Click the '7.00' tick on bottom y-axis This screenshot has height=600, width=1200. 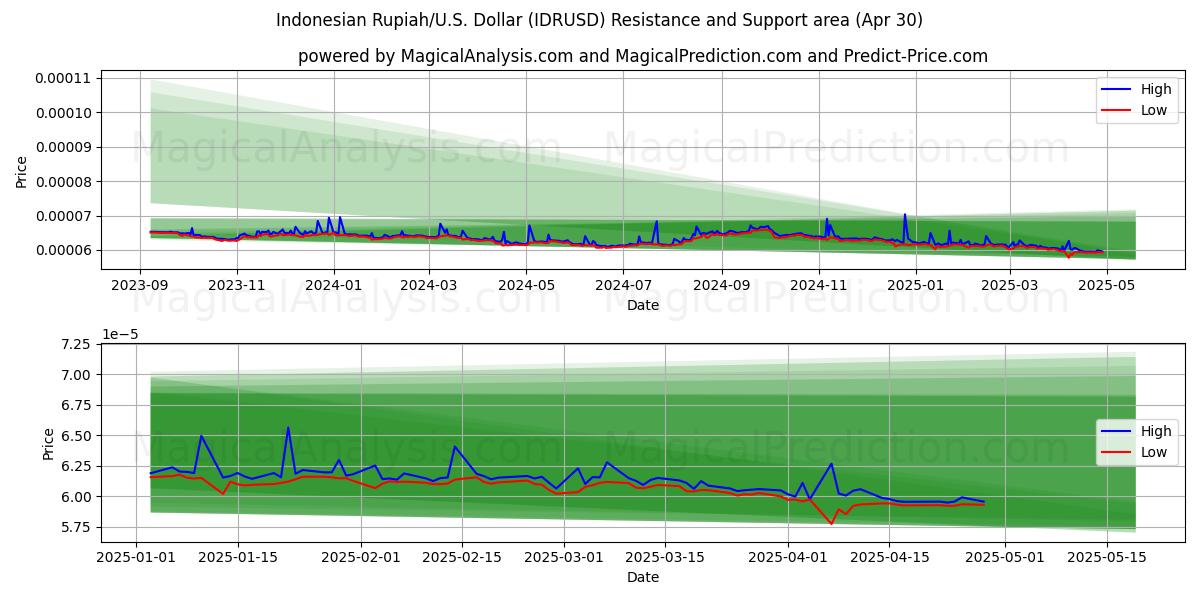[76, 375]
